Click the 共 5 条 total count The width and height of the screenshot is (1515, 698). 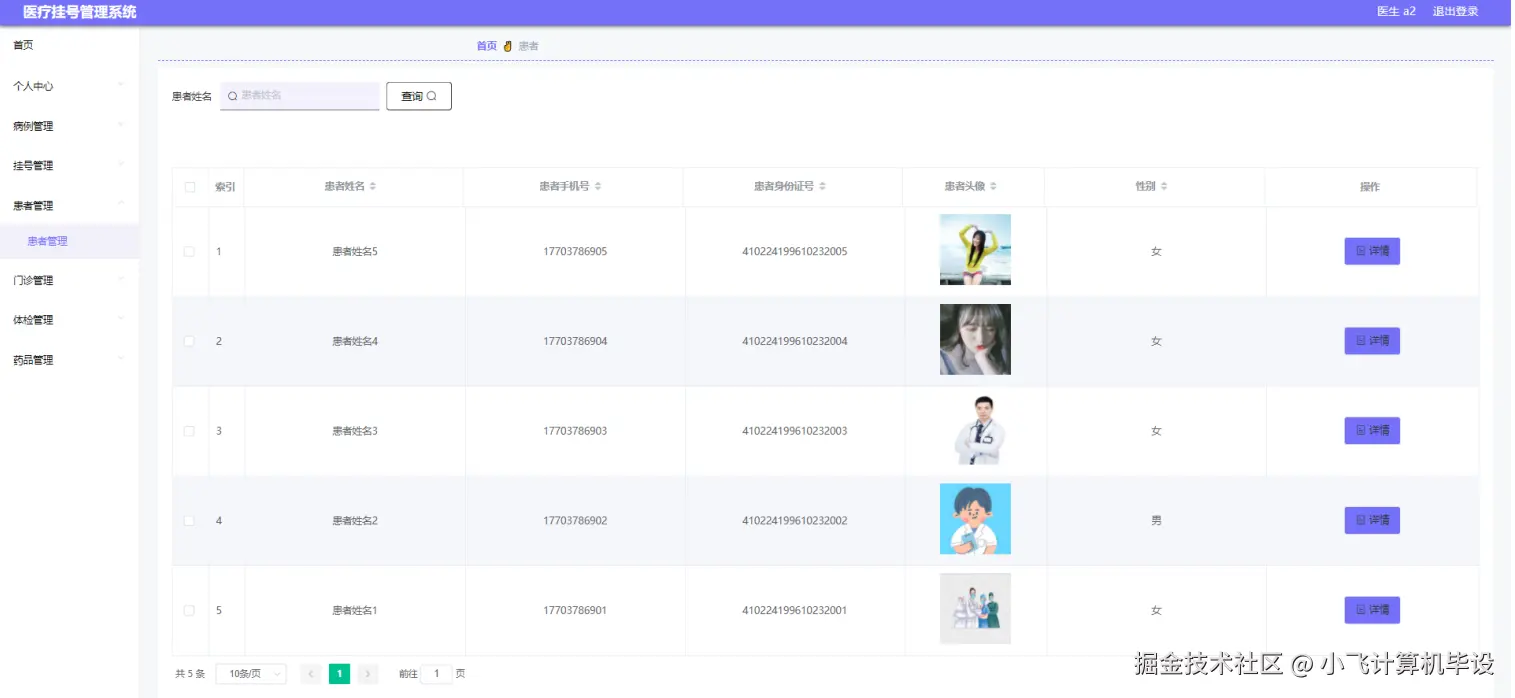pyautogui.click(x=190, y=674)
